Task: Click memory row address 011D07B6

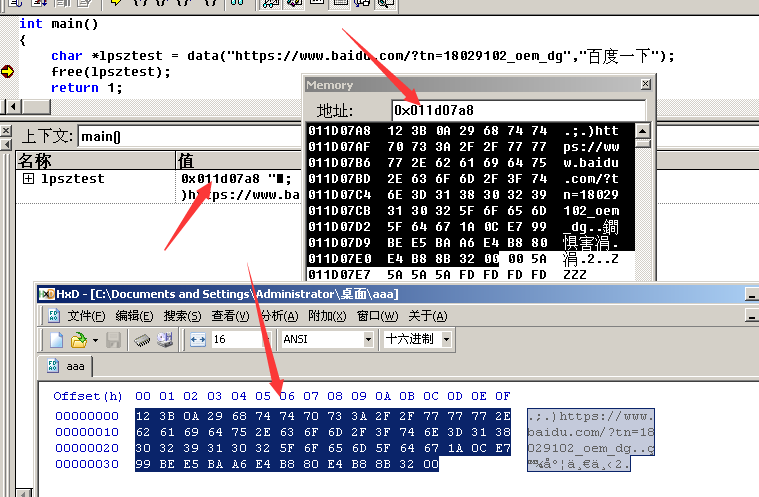Action: coord(339,163)
